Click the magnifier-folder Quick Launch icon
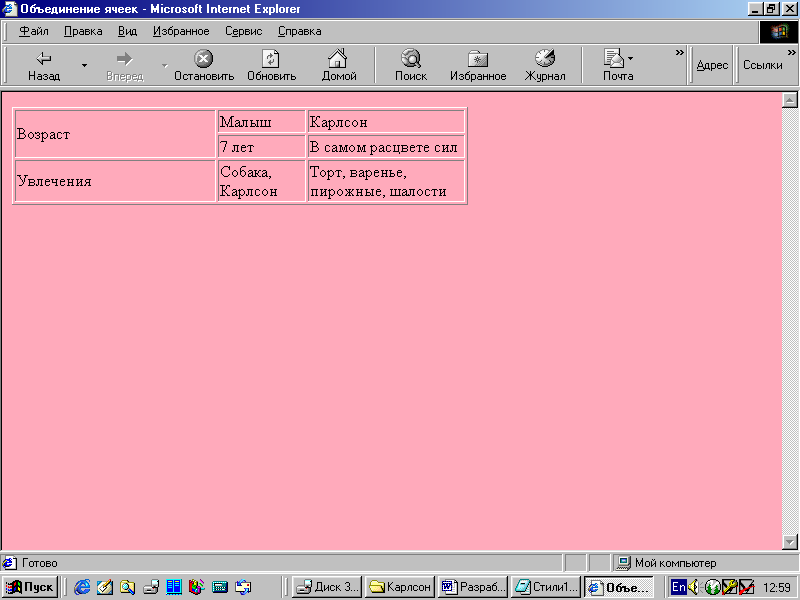800x600 pixels. [128, 587]
